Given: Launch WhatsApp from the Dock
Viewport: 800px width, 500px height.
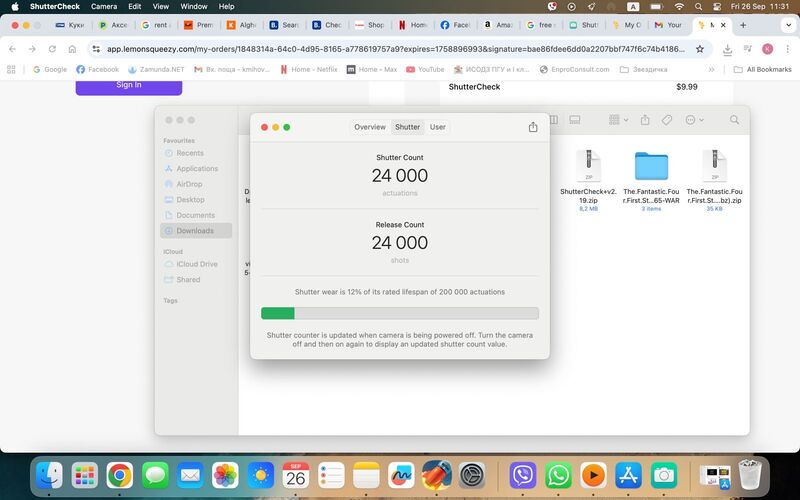Looking at the screenshot, I should (x=558, y=474).
